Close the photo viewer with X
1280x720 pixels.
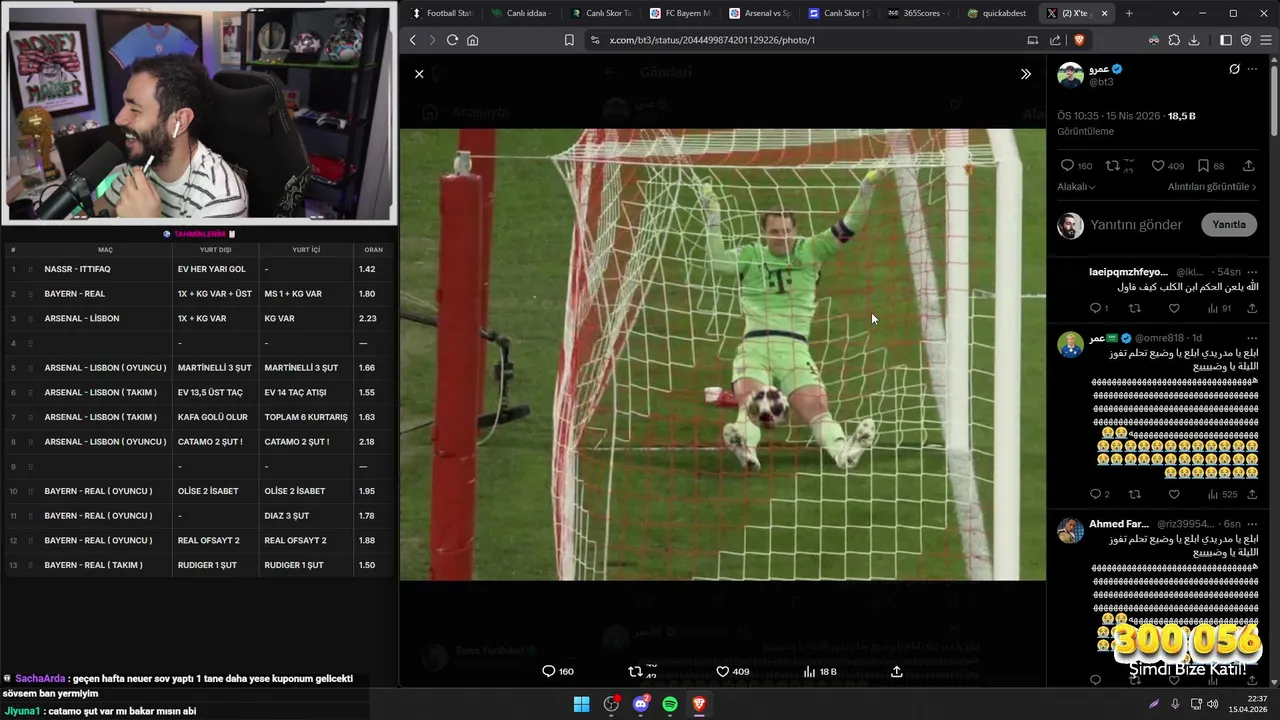tap(419, 74)
